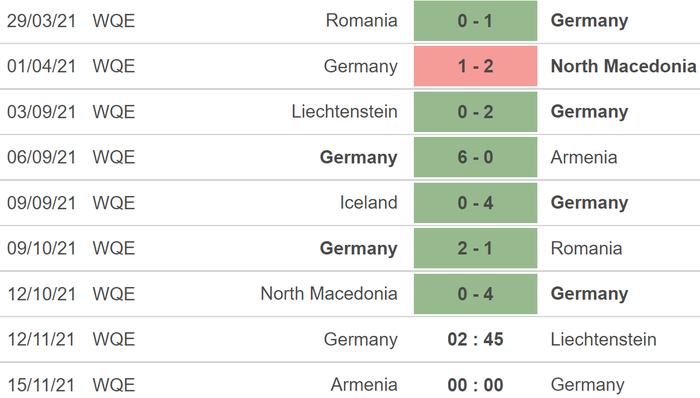
Task: Click the red 1 - 2 score box
Action: [475, 66]
